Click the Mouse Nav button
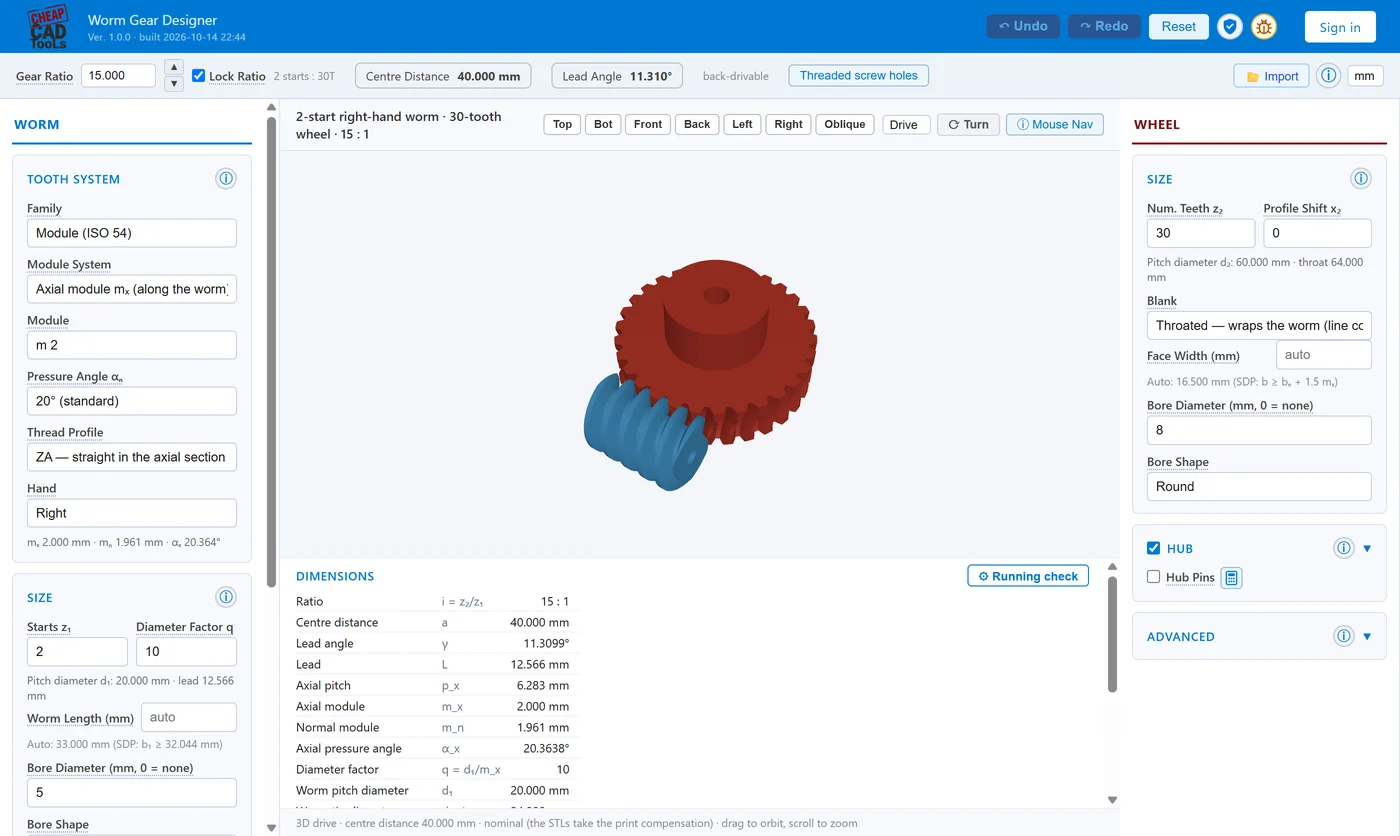This screenshot has width=1400, height=836. (x=1055, y=125)
